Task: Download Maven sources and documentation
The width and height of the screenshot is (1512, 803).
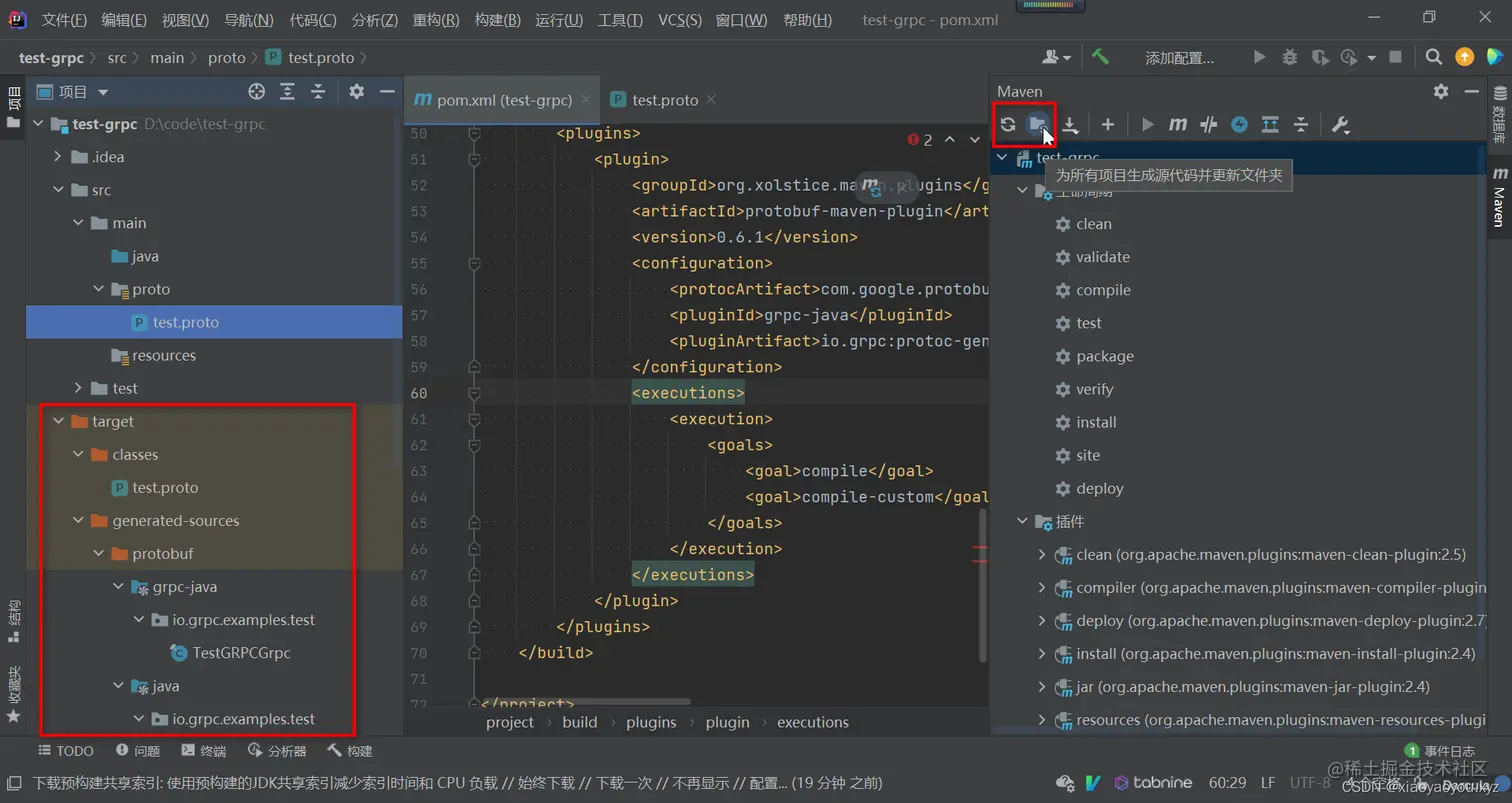Action: click(1070, 125)
